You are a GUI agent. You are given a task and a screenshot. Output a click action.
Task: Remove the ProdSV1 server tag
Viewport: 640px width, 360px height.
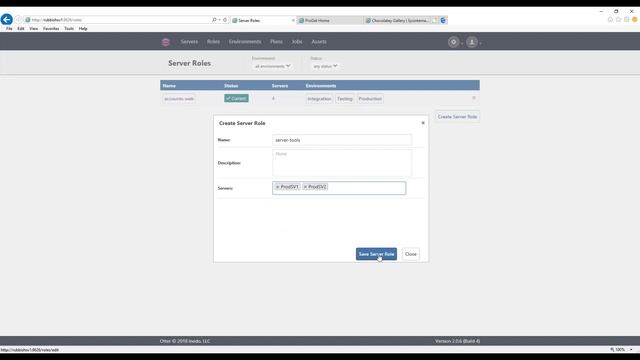278,187
